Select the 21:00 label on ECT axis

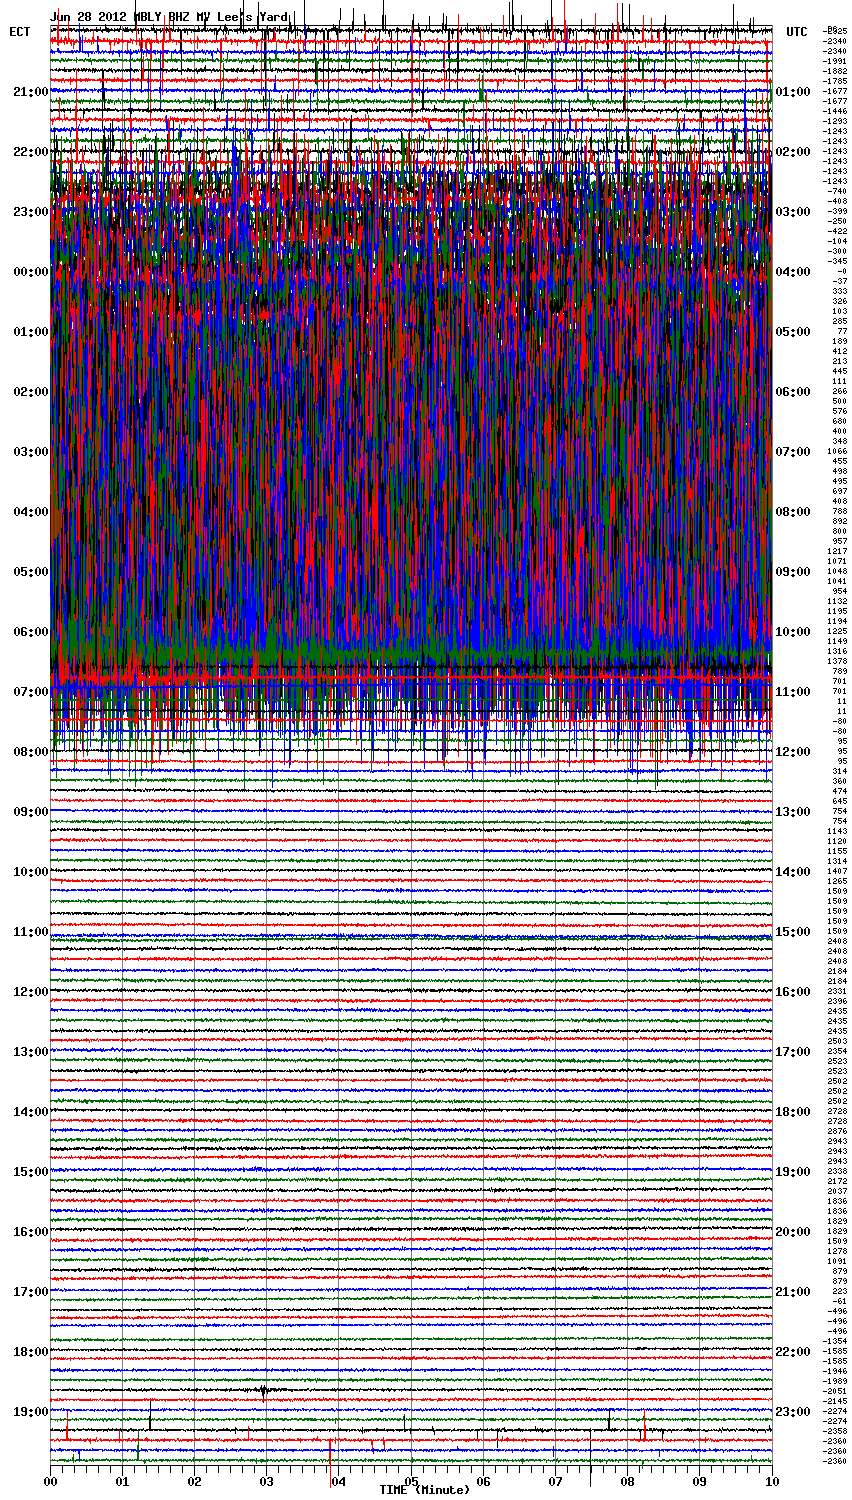pyautogui.click(x=30, y=92)
